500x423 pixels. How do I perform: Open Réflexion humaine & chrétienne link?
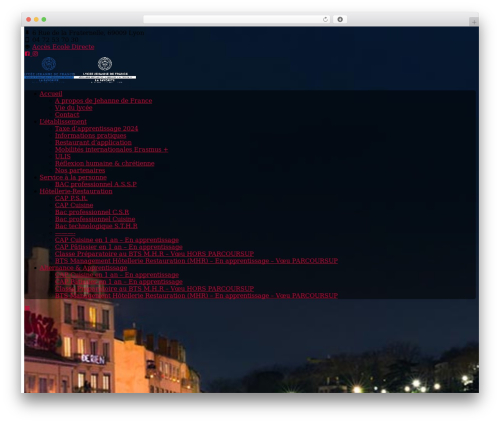point(105,164)
